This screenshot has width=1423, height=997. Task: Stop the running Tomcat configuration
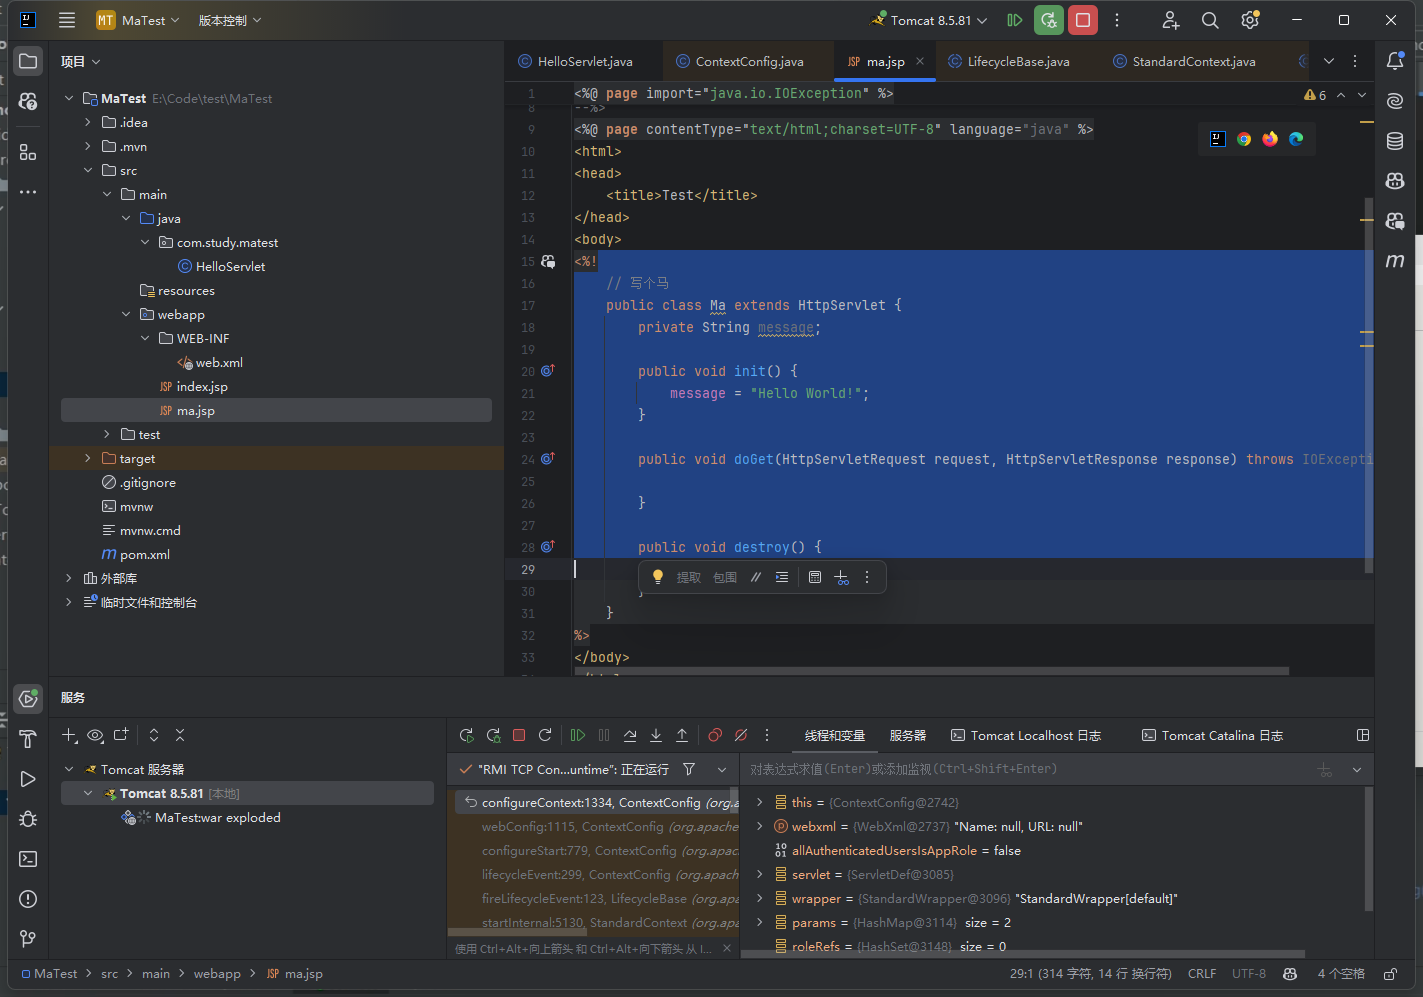click(1083, 20)
